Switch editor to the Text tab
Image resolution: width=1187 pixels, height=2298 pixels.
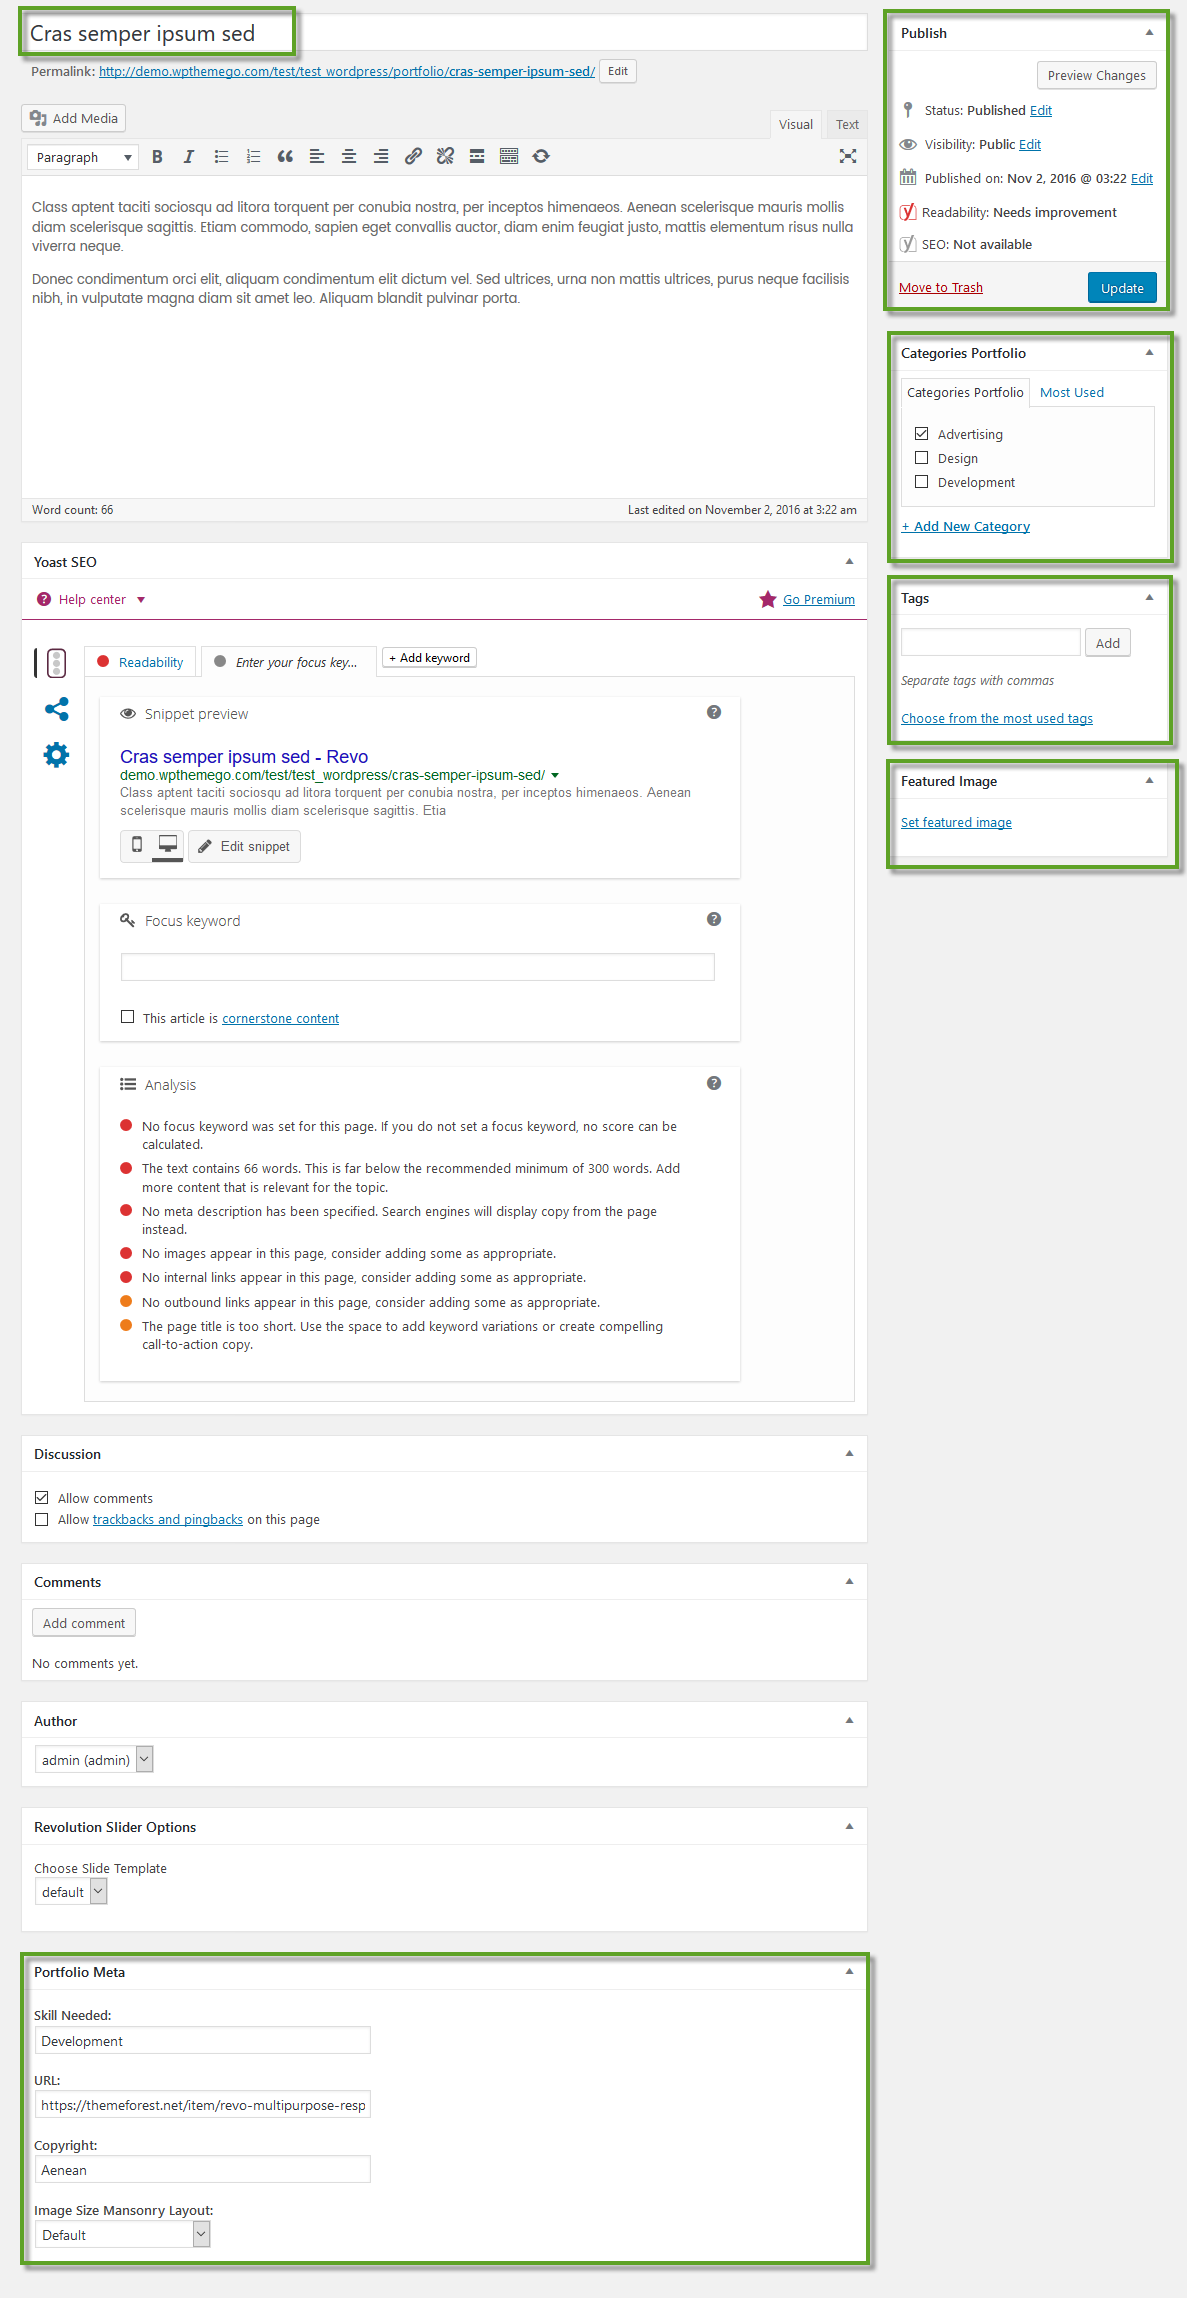point(847,125)
